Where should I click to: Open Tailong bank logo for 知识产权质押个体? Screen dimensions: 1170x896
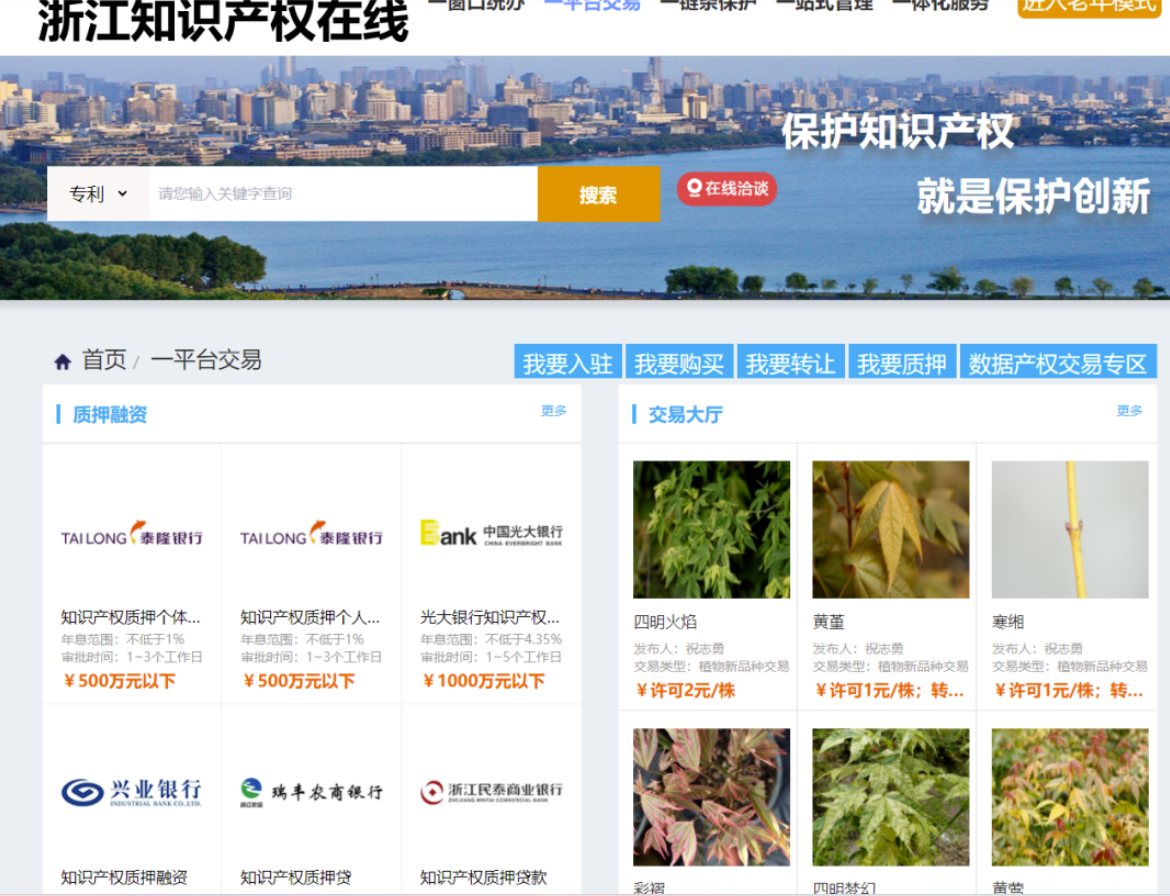tap(132, 534)
